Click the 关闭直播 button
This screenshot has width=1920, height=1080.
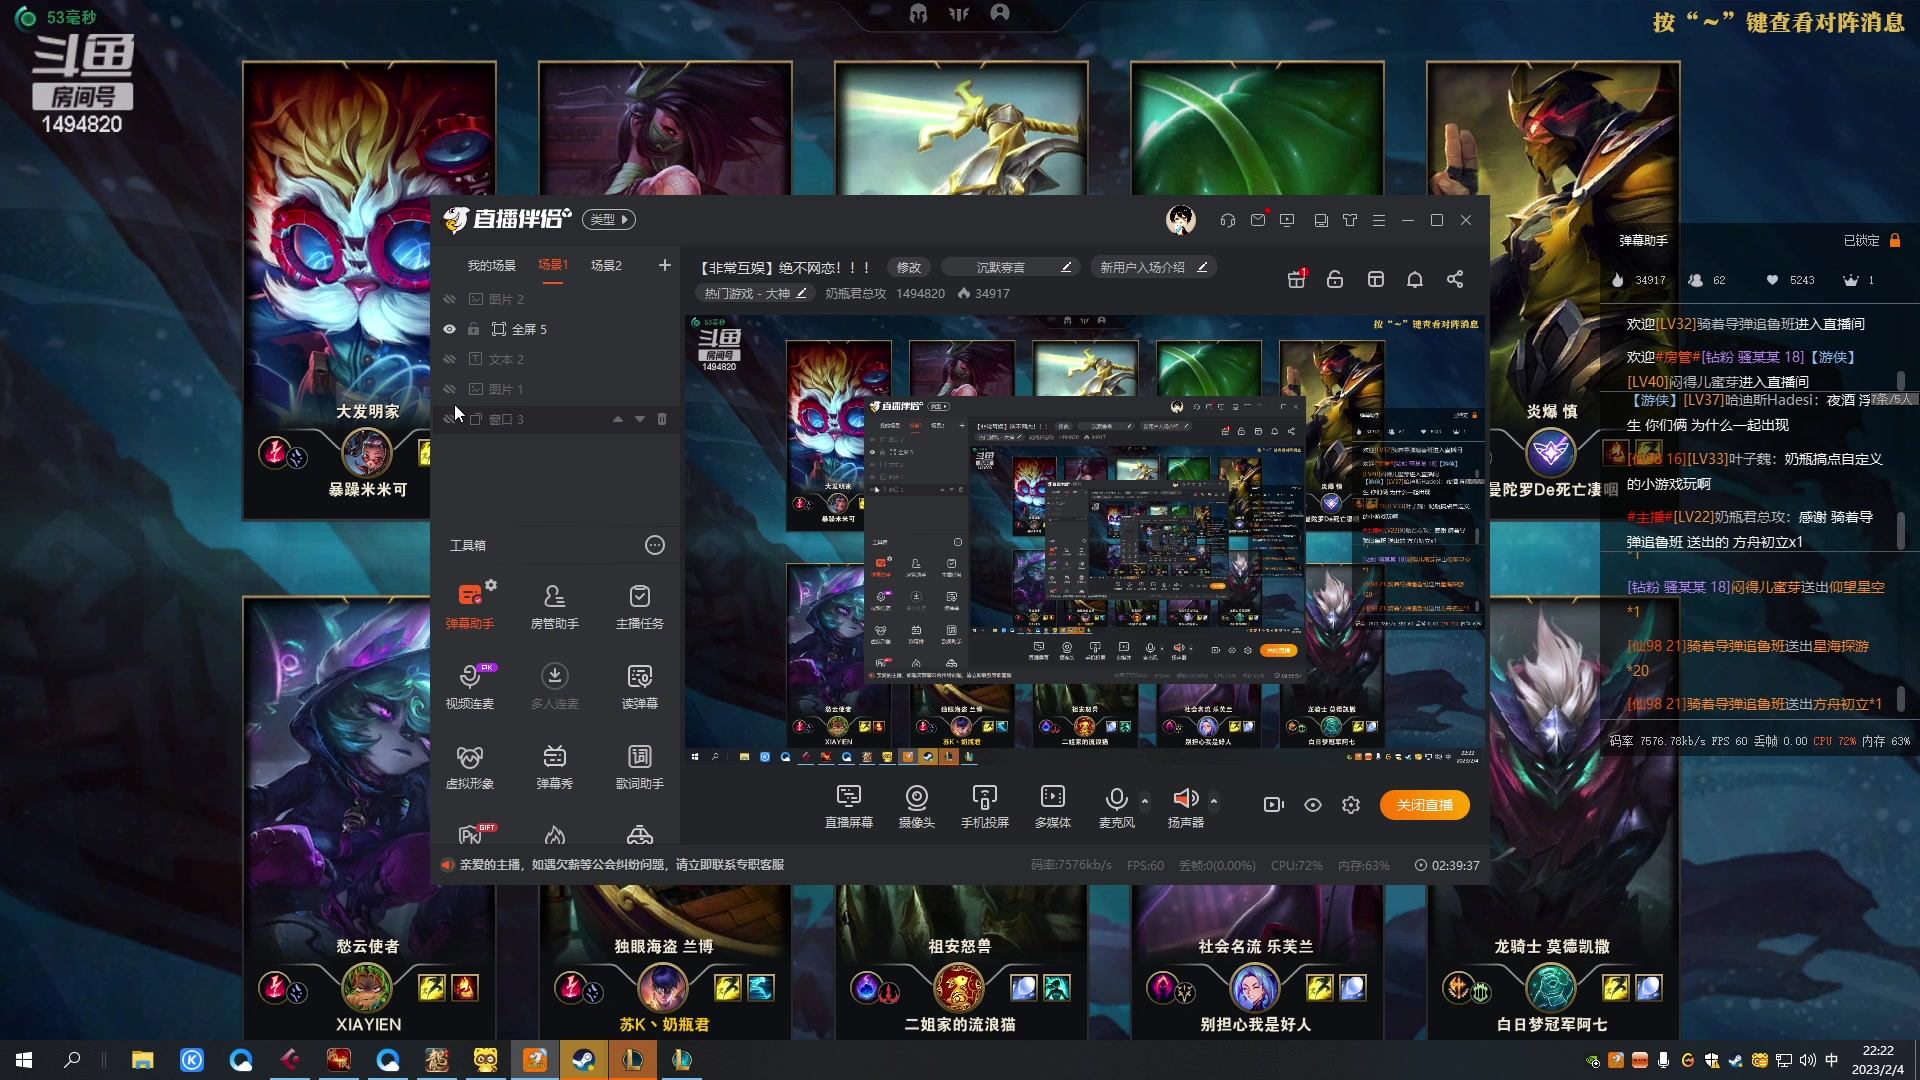(1425, 805)
